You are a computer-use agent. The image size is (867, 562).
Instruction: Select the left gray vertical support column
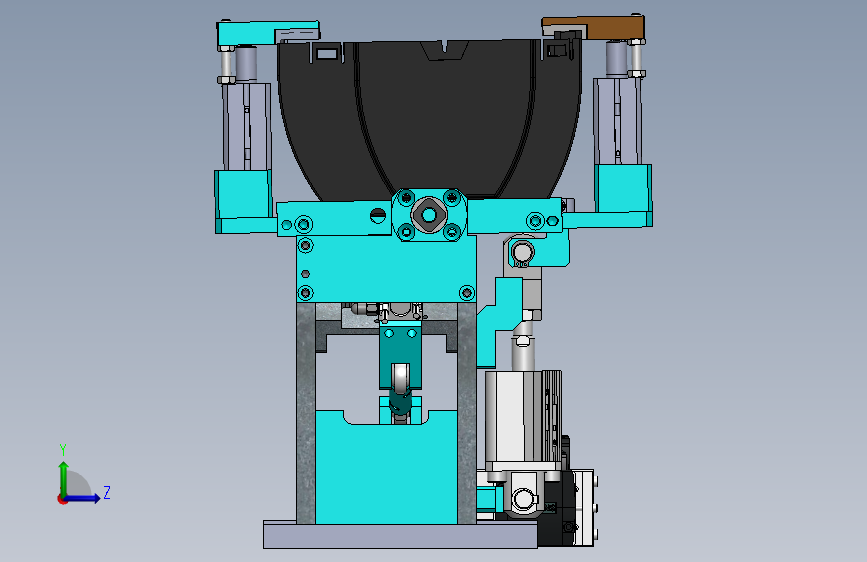pyautogui.click(x=306, y=413)
